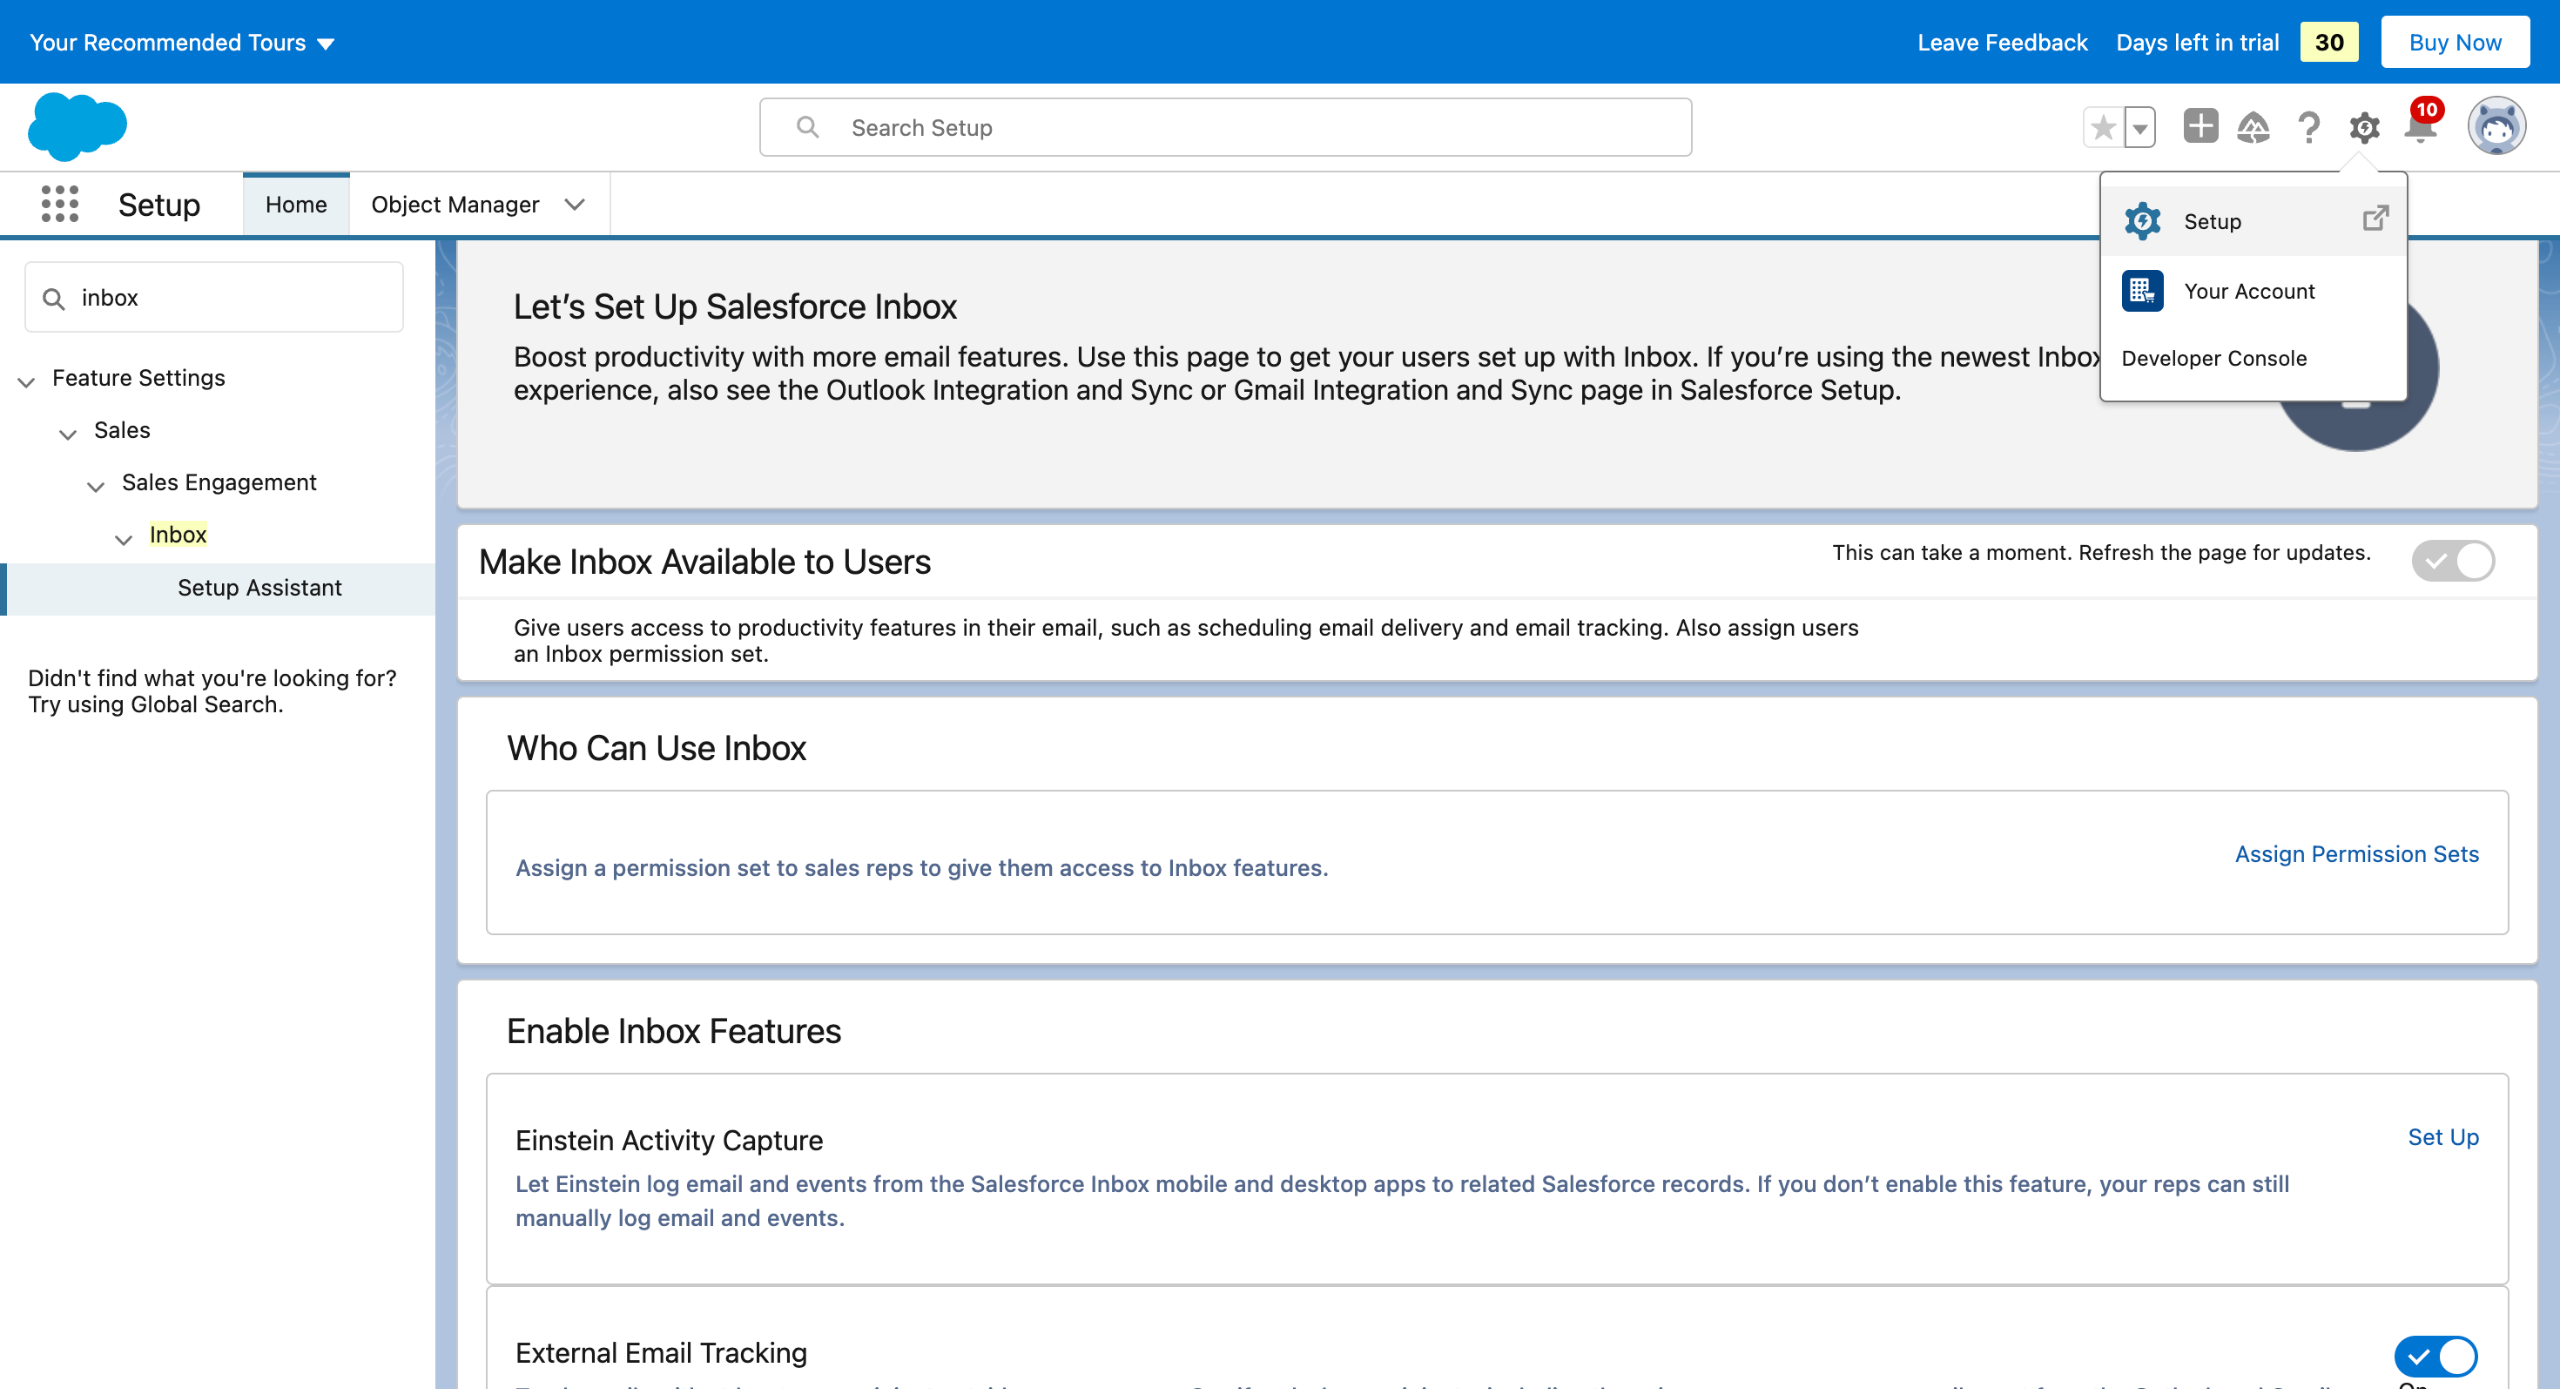Open the App Launcher dots grid
Viewport: 2560px width, 1389px height.
coord(60,204)
